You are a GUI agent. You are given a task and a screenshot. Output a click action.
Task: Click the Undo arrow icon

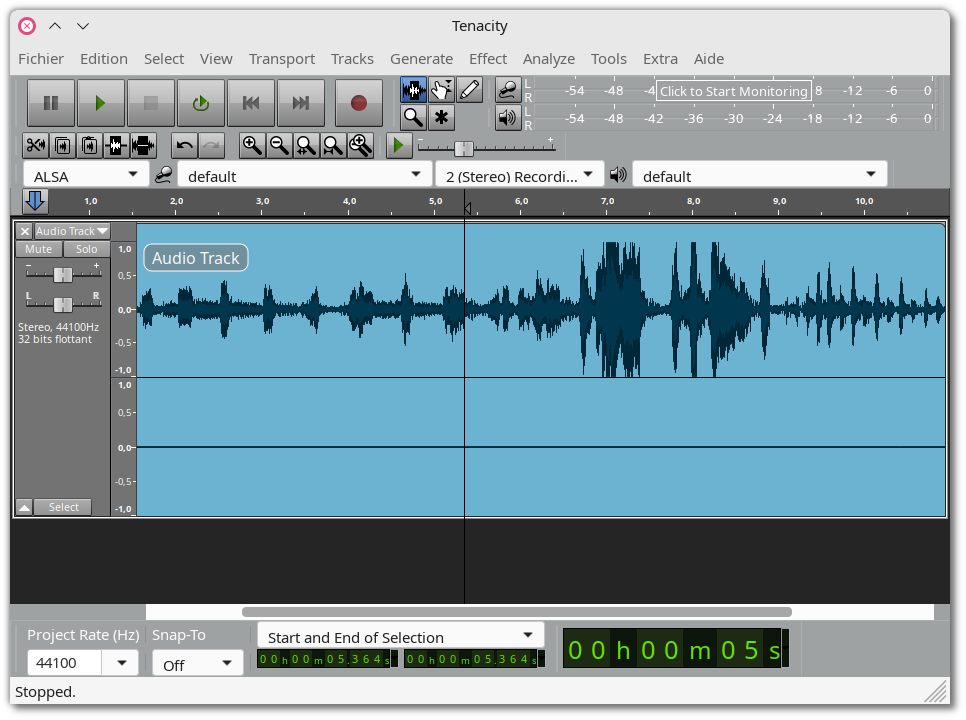tap(184, 145)
